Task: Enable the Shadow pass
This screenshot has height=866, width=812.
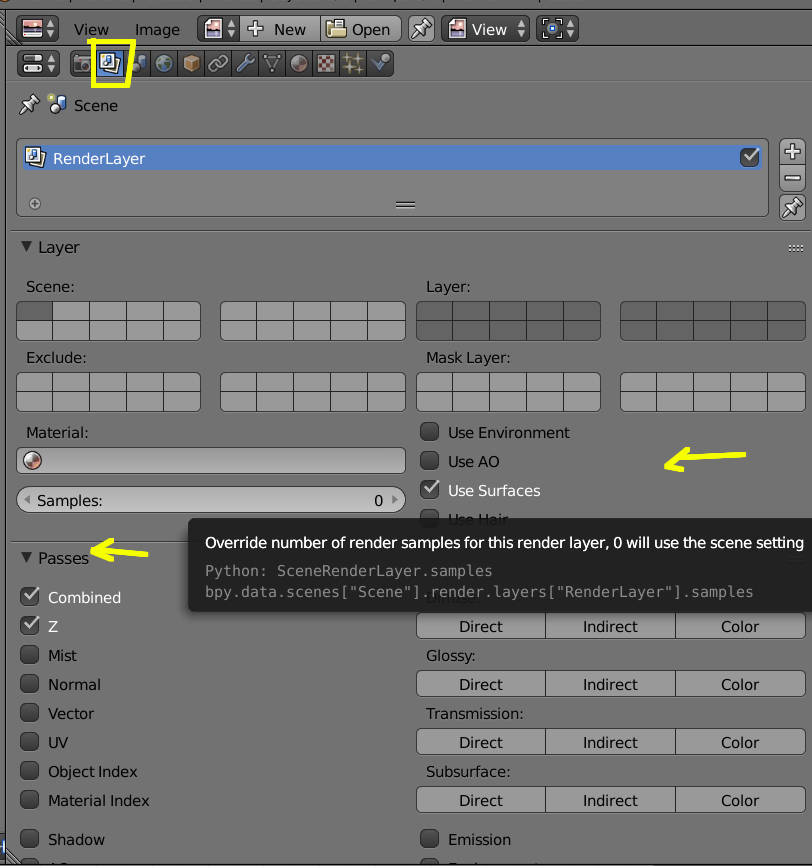Action: [30, 839]
